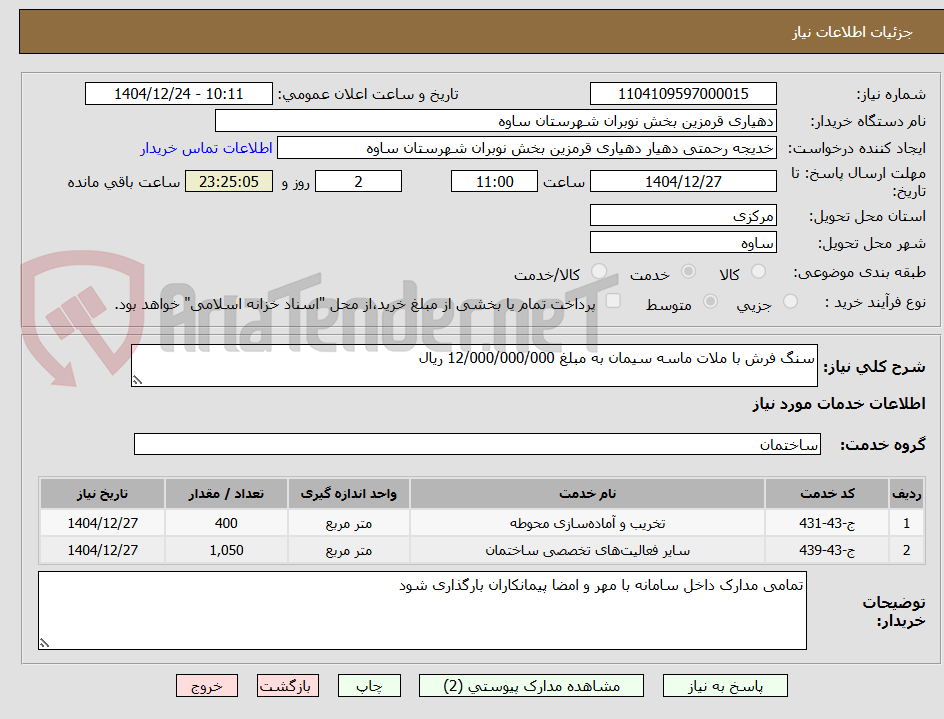This screenshot has width=944, height=719.
Task: Click the تاریخ نیاز column header
Action: coord(102,494)
